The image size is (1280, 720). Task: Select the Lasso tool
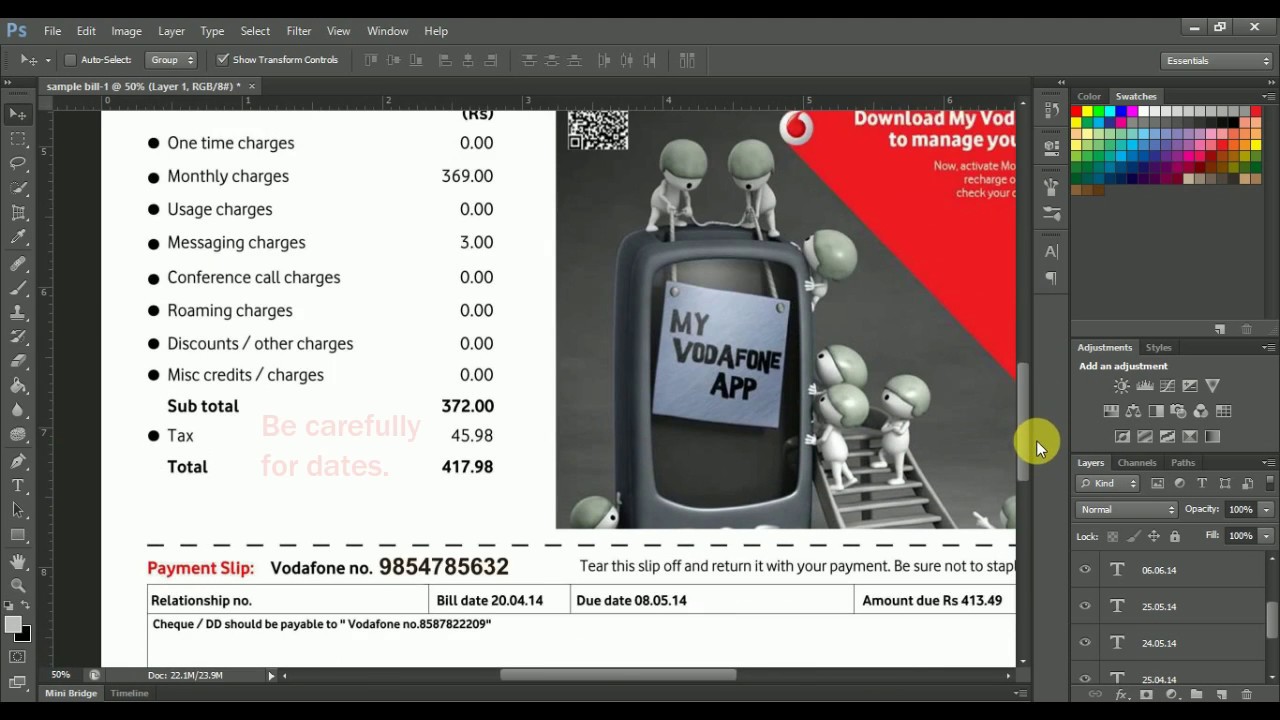[x=18, y=163]
